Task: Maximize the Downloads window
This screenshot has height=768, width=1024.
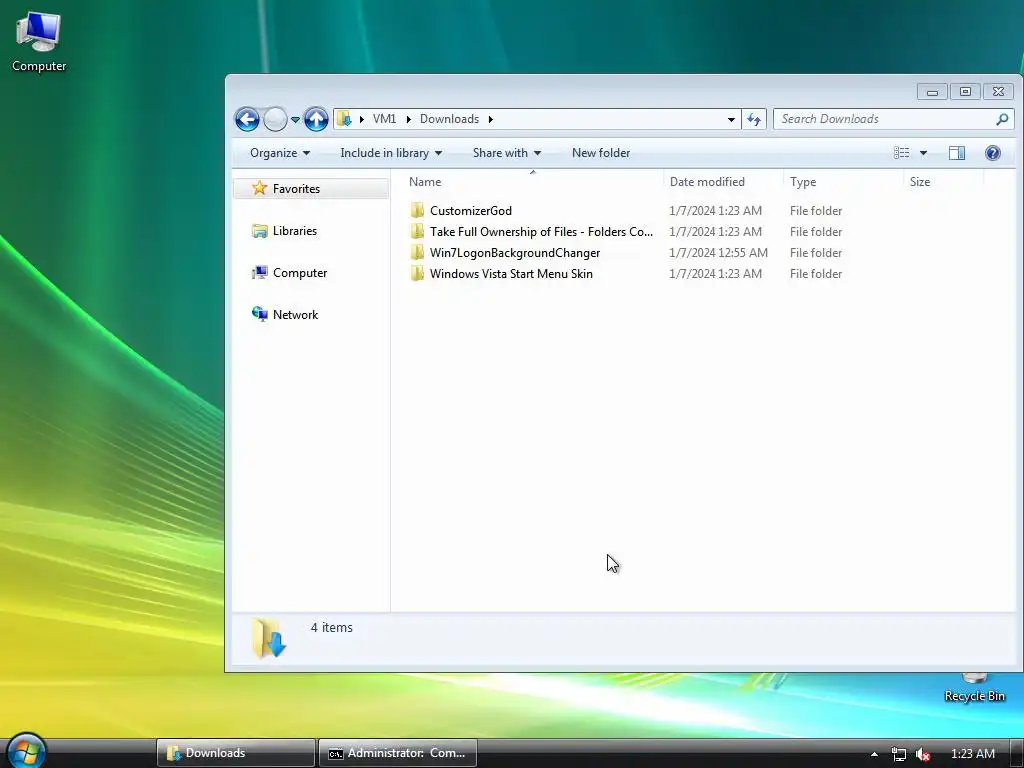Action: pyautogui.click(x=965, y=91)
